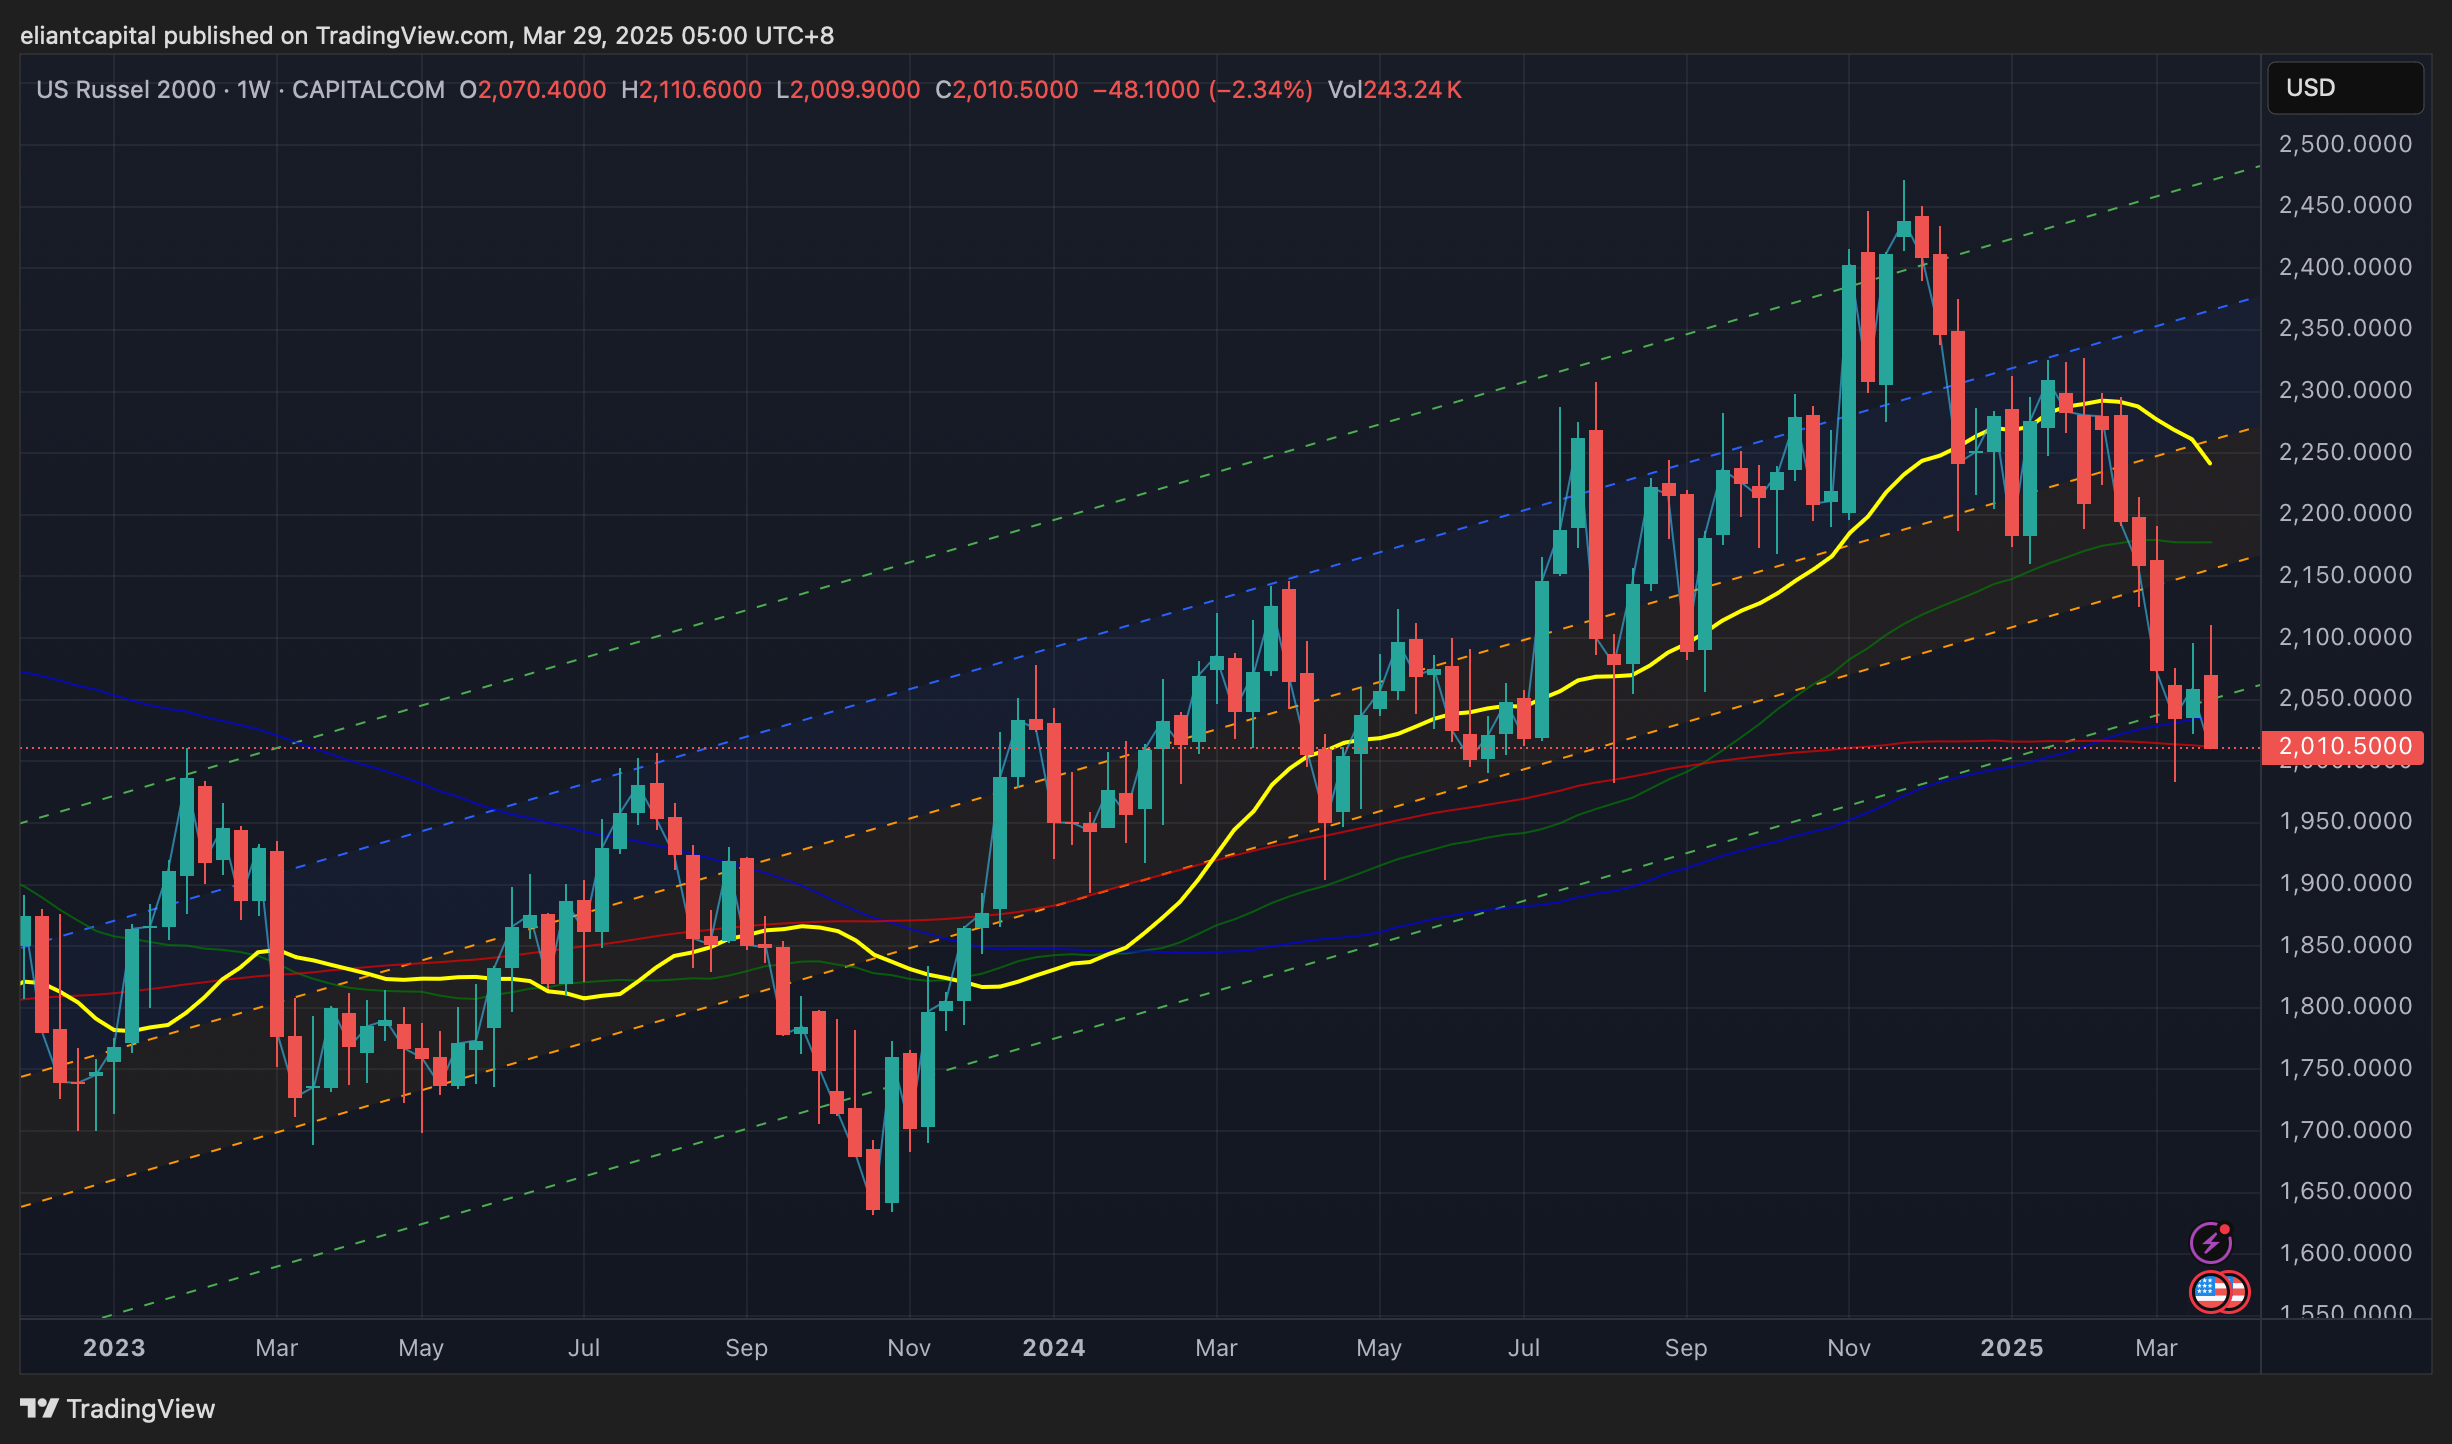Click the −48.1000 (−2.34%) change value
This screenshot has height=1444, width=2452.
click(x=1202, y=90)
